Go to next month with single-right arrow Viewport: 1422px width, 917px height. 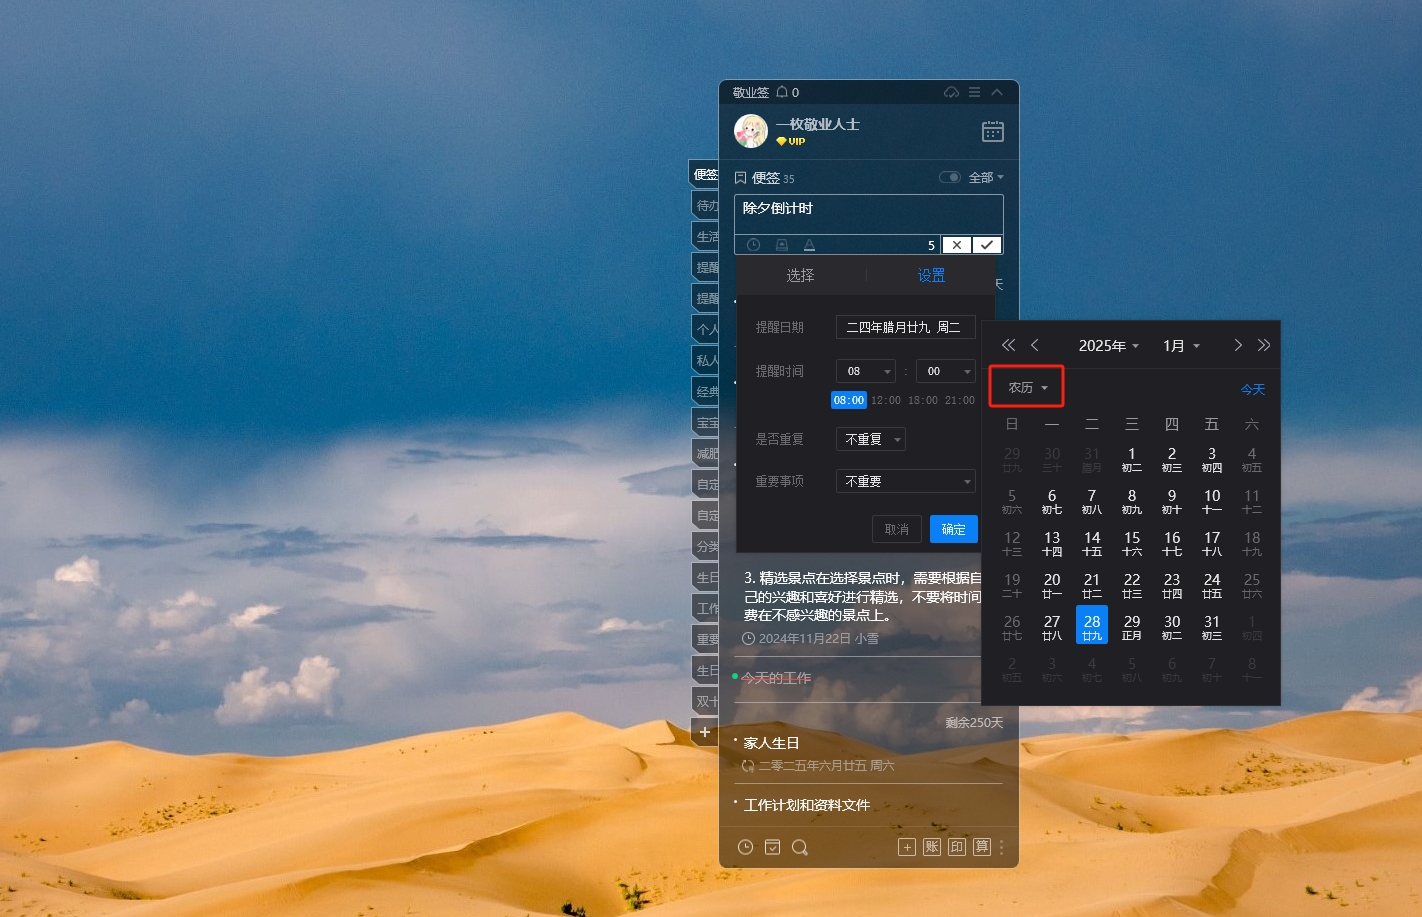click(1238, 345)
